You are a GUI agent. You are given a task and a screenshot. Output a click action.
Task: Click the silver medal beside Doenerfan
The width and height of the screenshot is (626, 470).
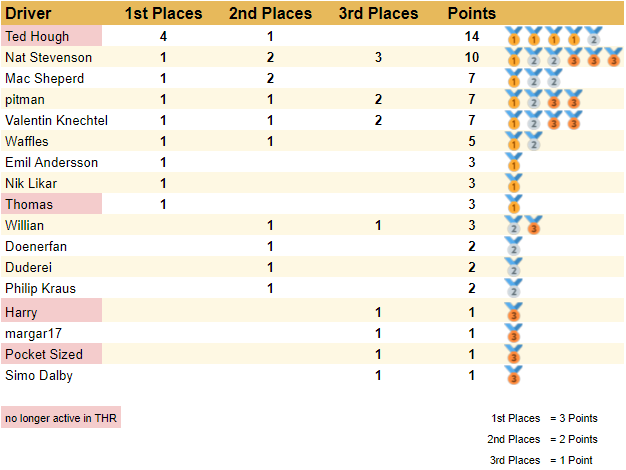514,248
